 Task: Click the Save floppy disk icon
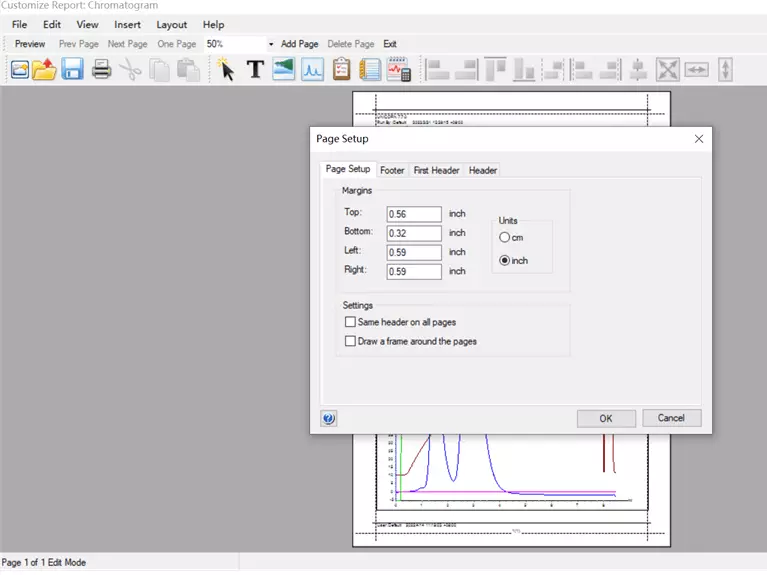point(72,69)
